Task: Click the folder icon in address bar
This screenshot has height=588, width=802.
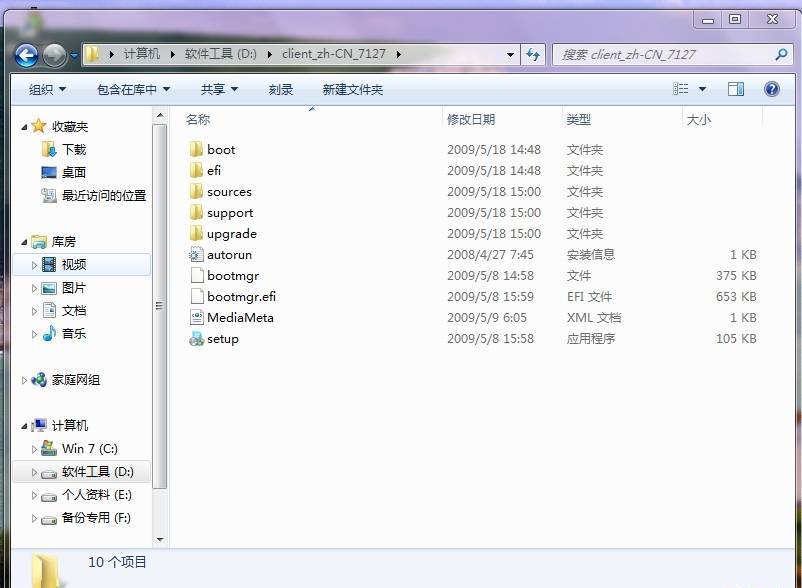Action: 92,54
